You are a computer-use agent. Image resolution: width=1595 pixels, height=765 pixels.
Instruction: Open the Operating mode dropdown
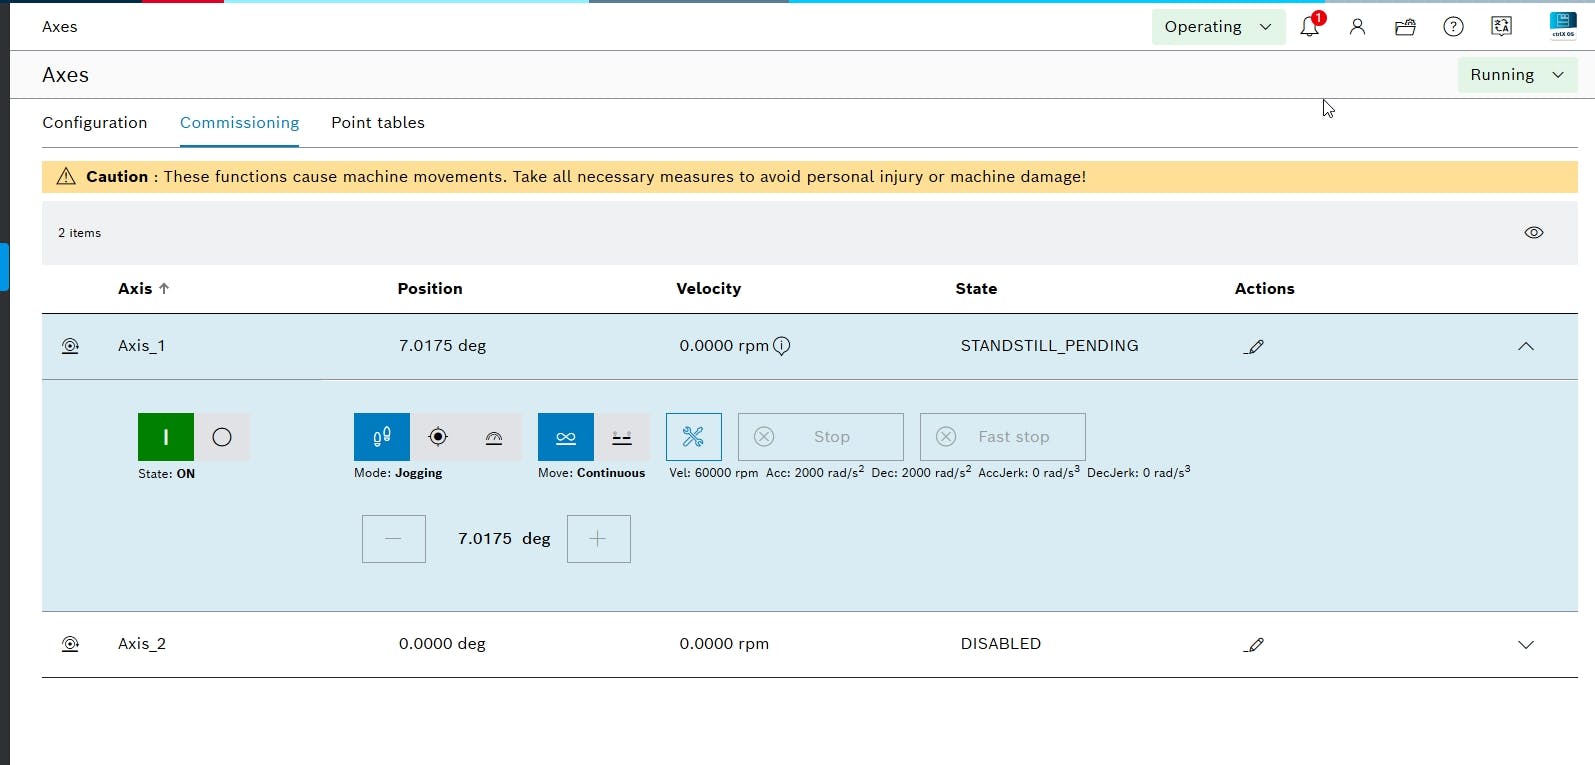coord(1218,27)
